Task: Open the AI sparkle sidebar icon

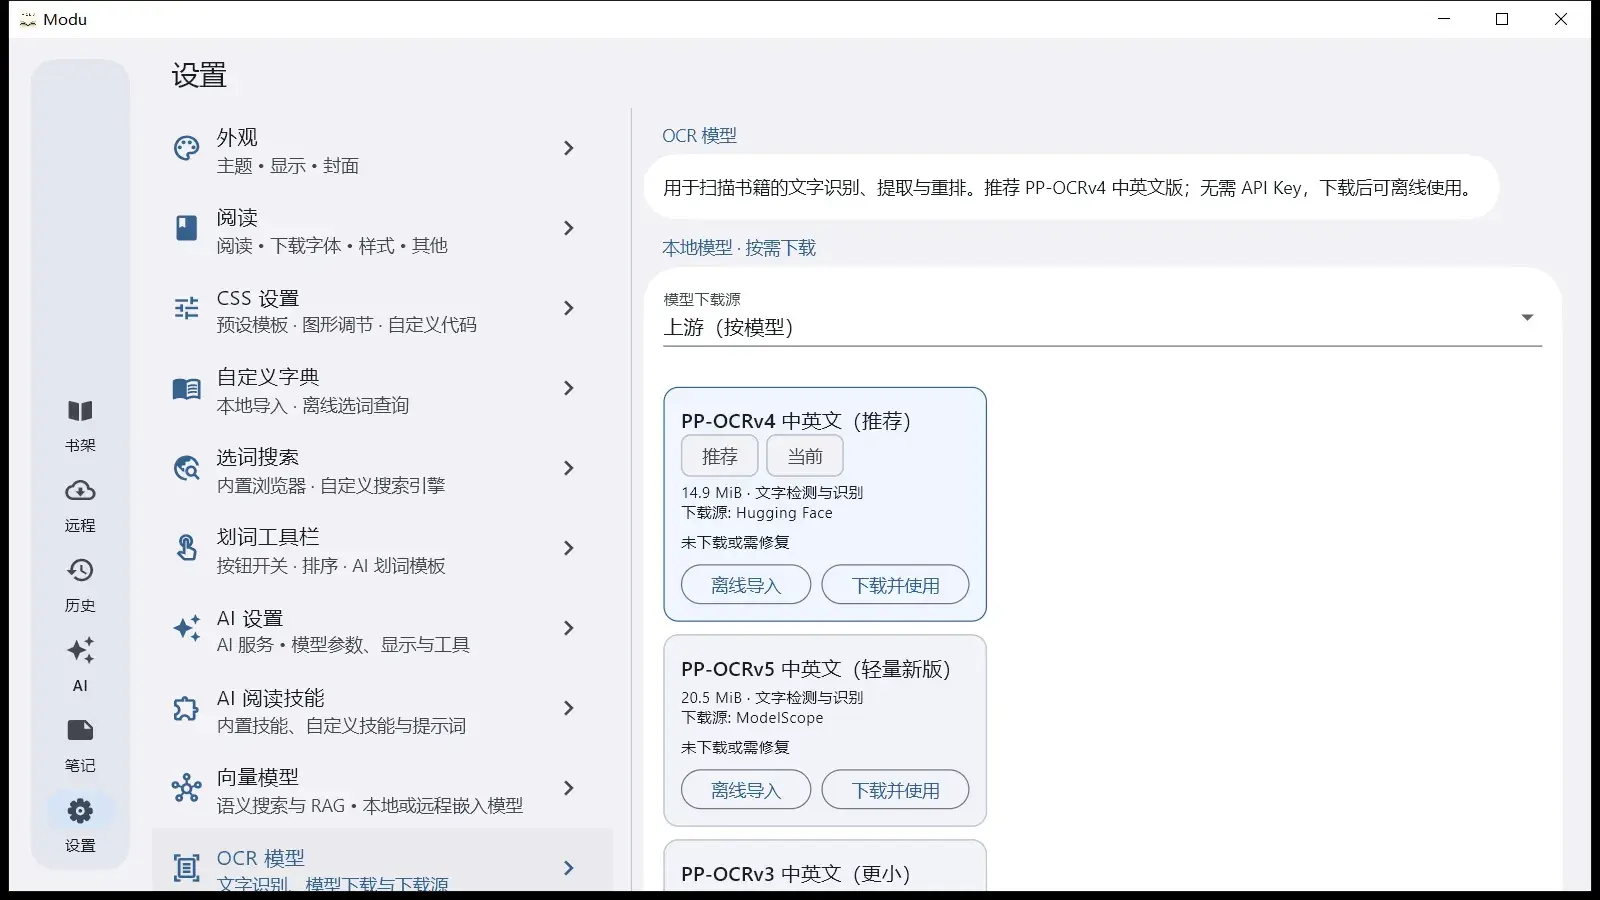Action: click(80, 651)
